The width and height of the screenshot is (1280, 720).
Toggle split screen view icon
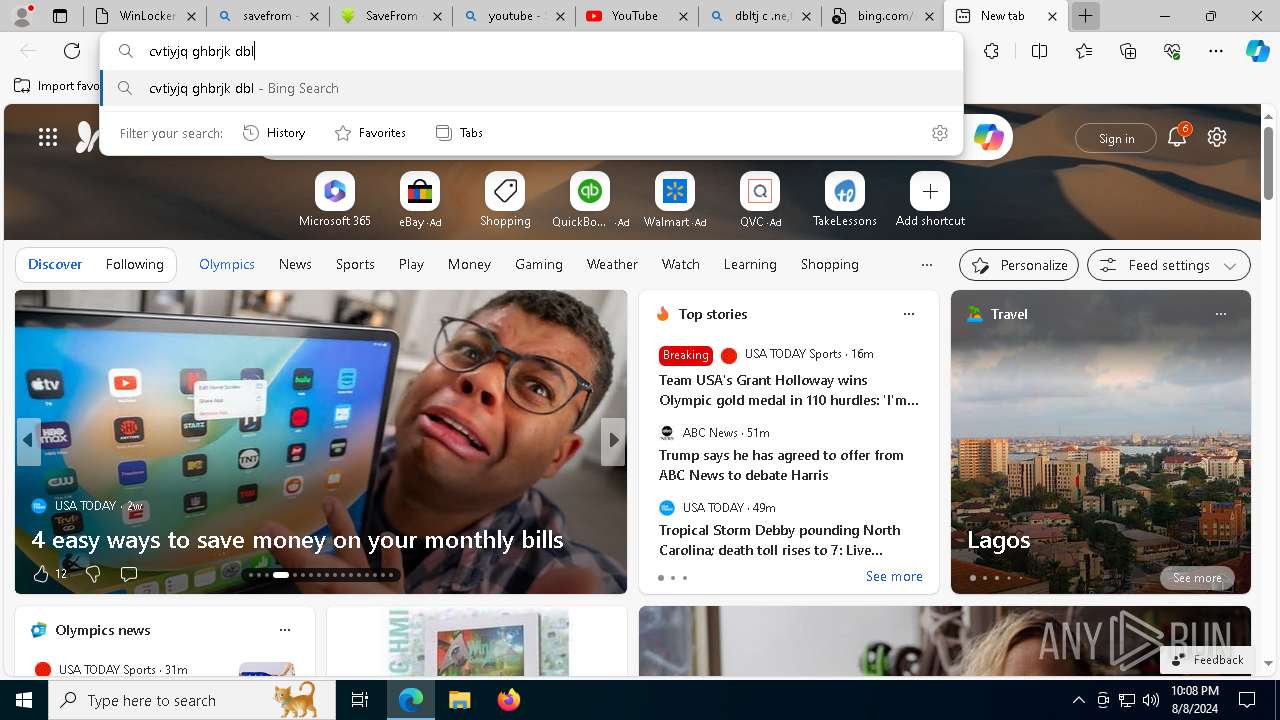coord(1039,51)
